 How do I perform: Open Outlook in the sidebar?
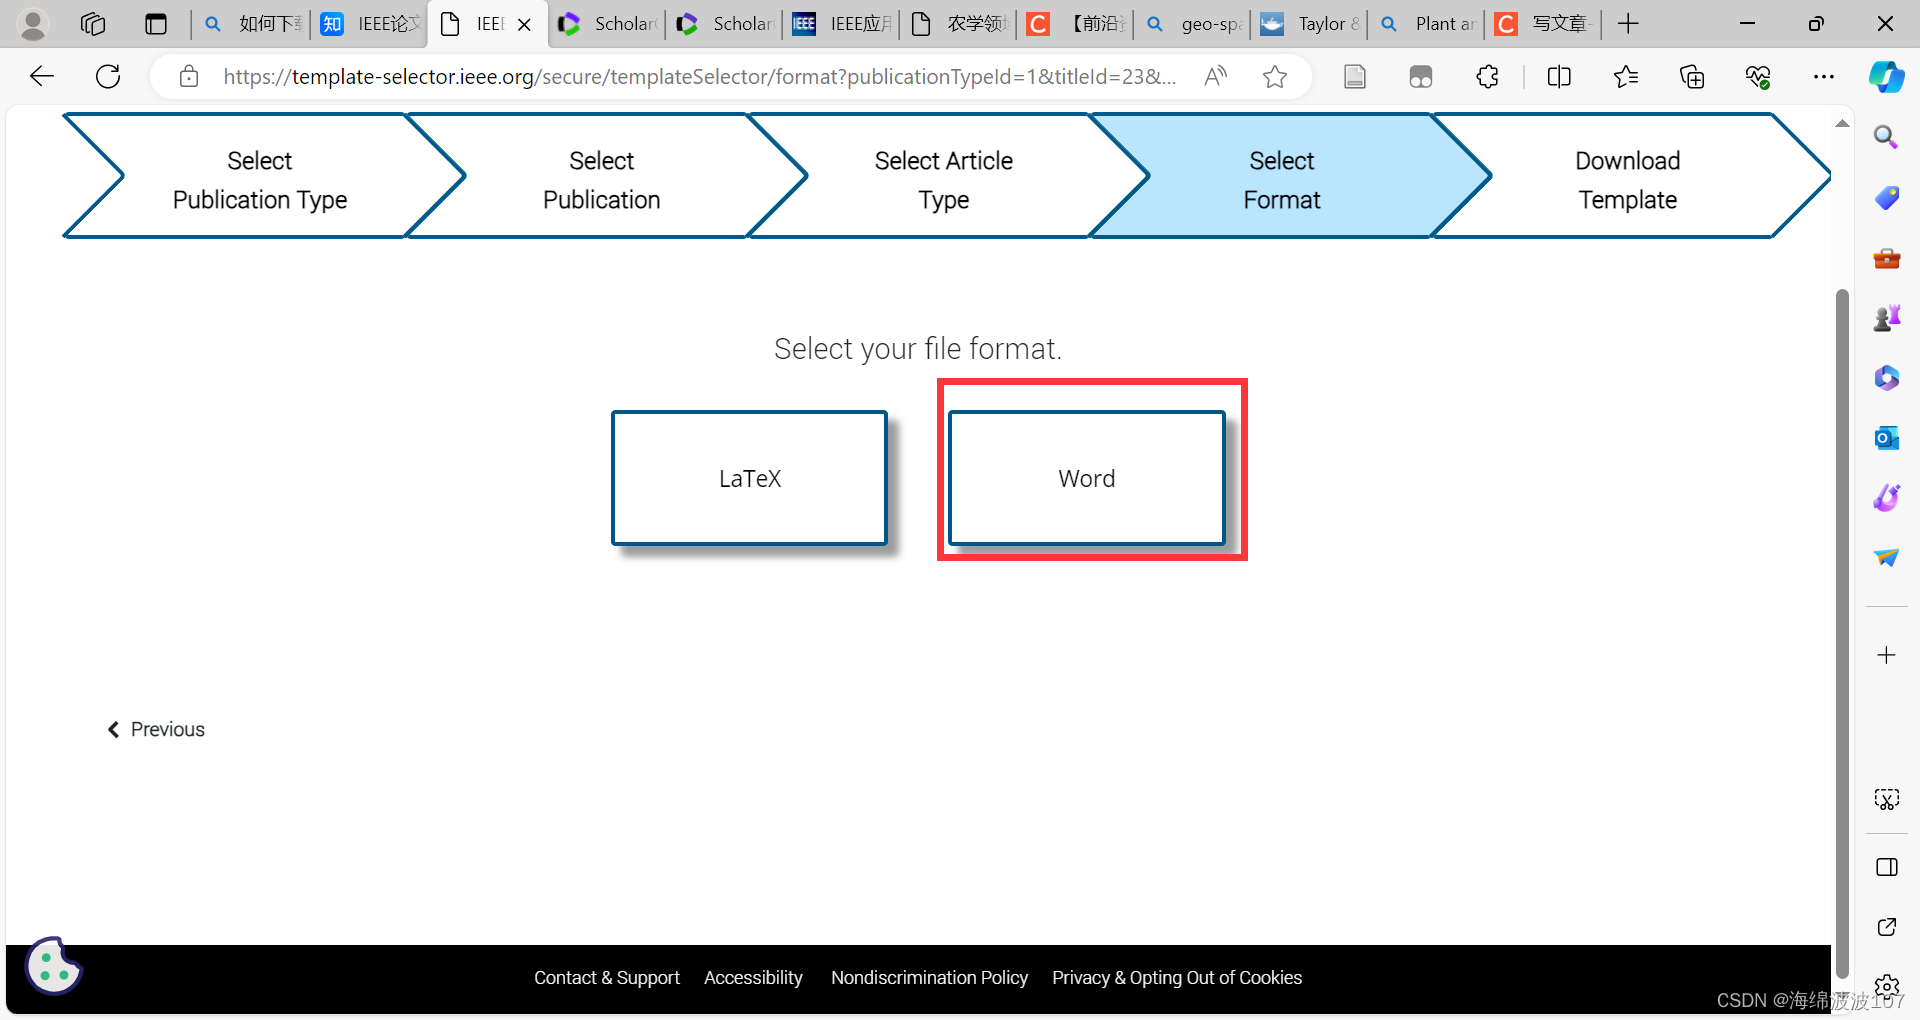coord(1886,438)
